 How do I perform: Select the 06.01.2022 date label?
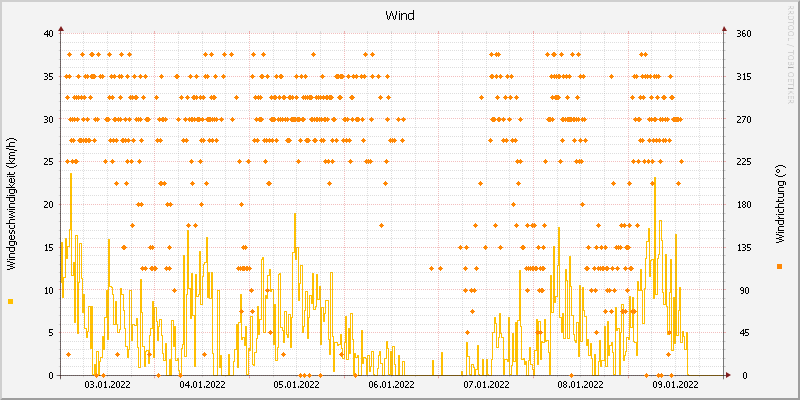pyautogui.click(x=392, y=384)
